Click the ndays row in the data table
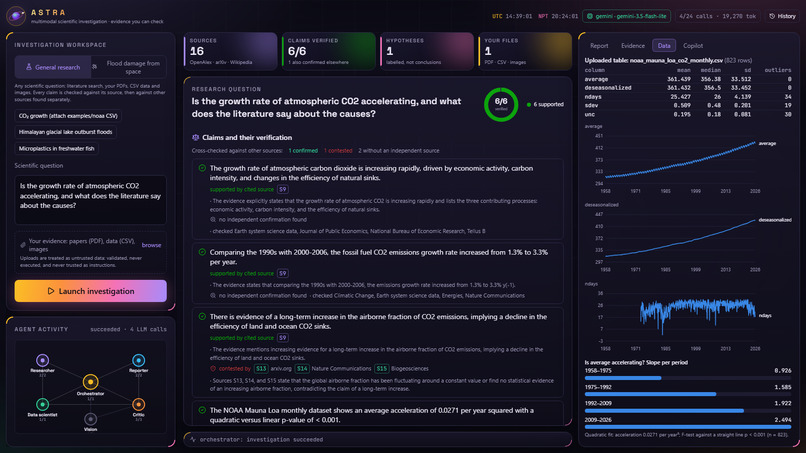Screen dimensions: 806x453 click(688, 97)
